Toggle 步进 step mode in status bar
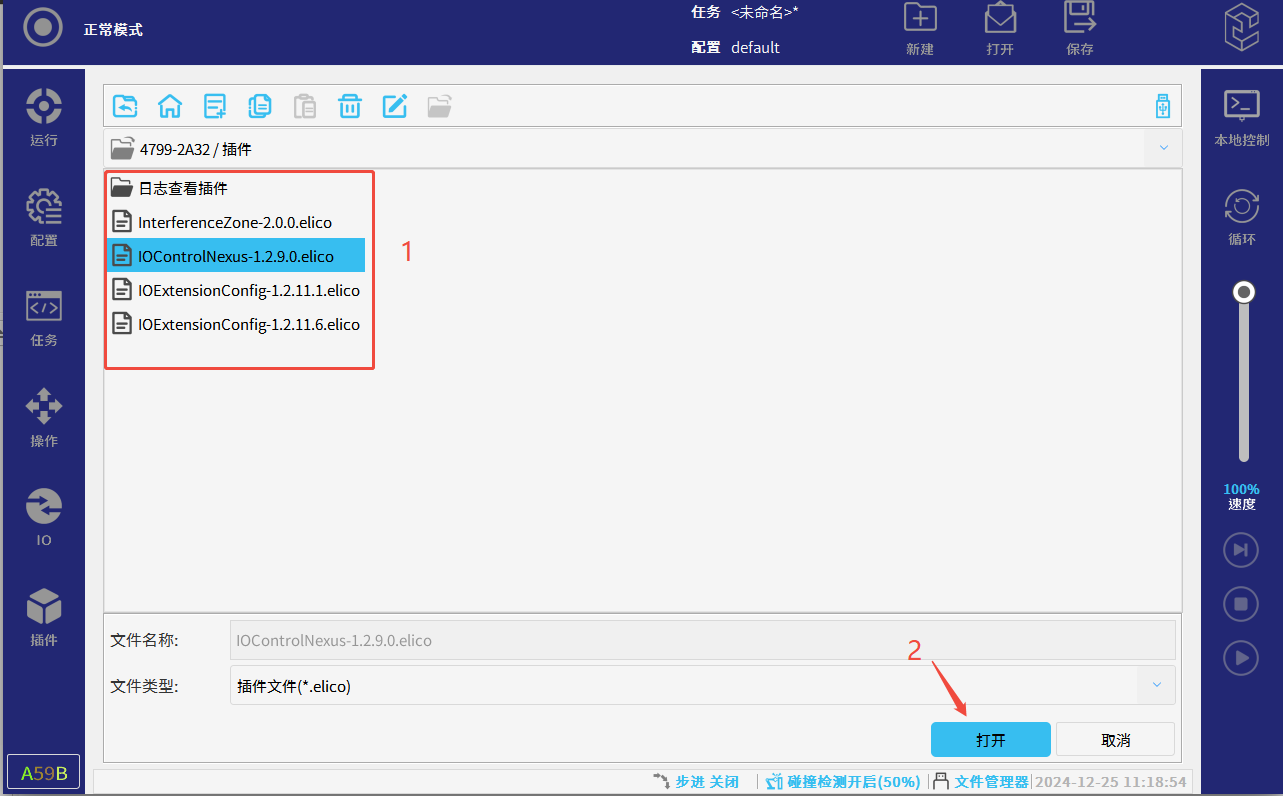 pyautogui.click(x=696, y=782)
